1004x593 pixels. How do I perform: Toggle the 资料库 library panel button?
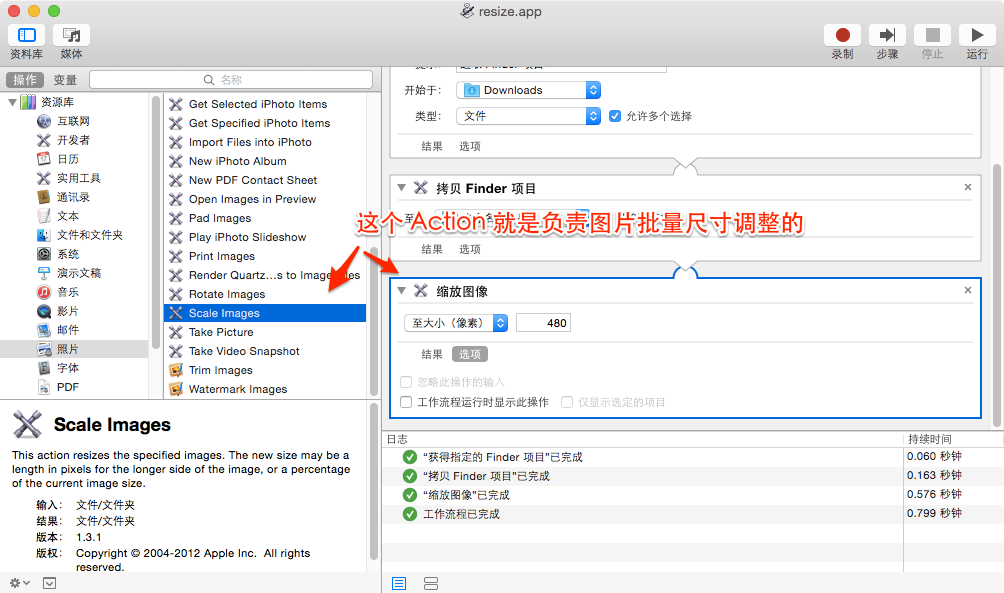coord(26,35)
